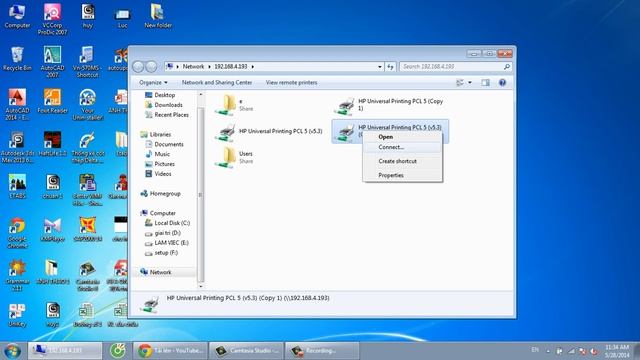Click Network and Sharing Center

(217, 82)
